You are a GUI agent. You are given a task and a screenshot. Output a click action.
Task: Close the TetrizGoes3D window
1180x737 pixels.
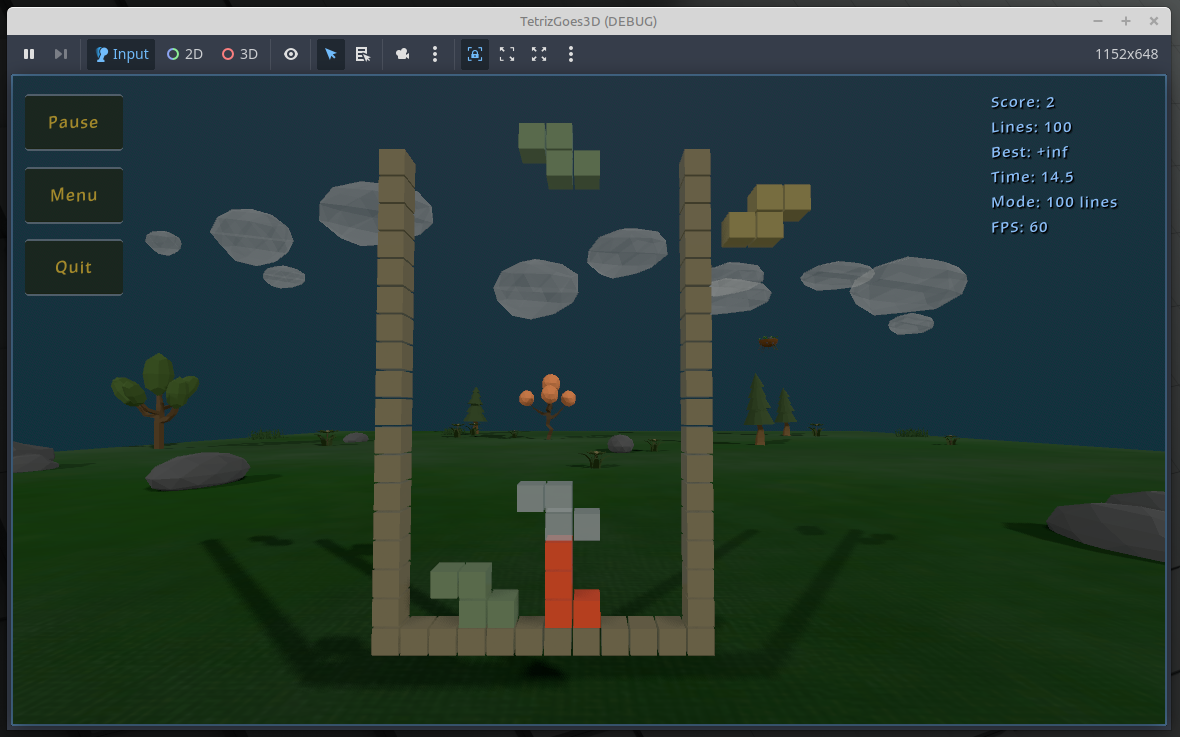1154,21
